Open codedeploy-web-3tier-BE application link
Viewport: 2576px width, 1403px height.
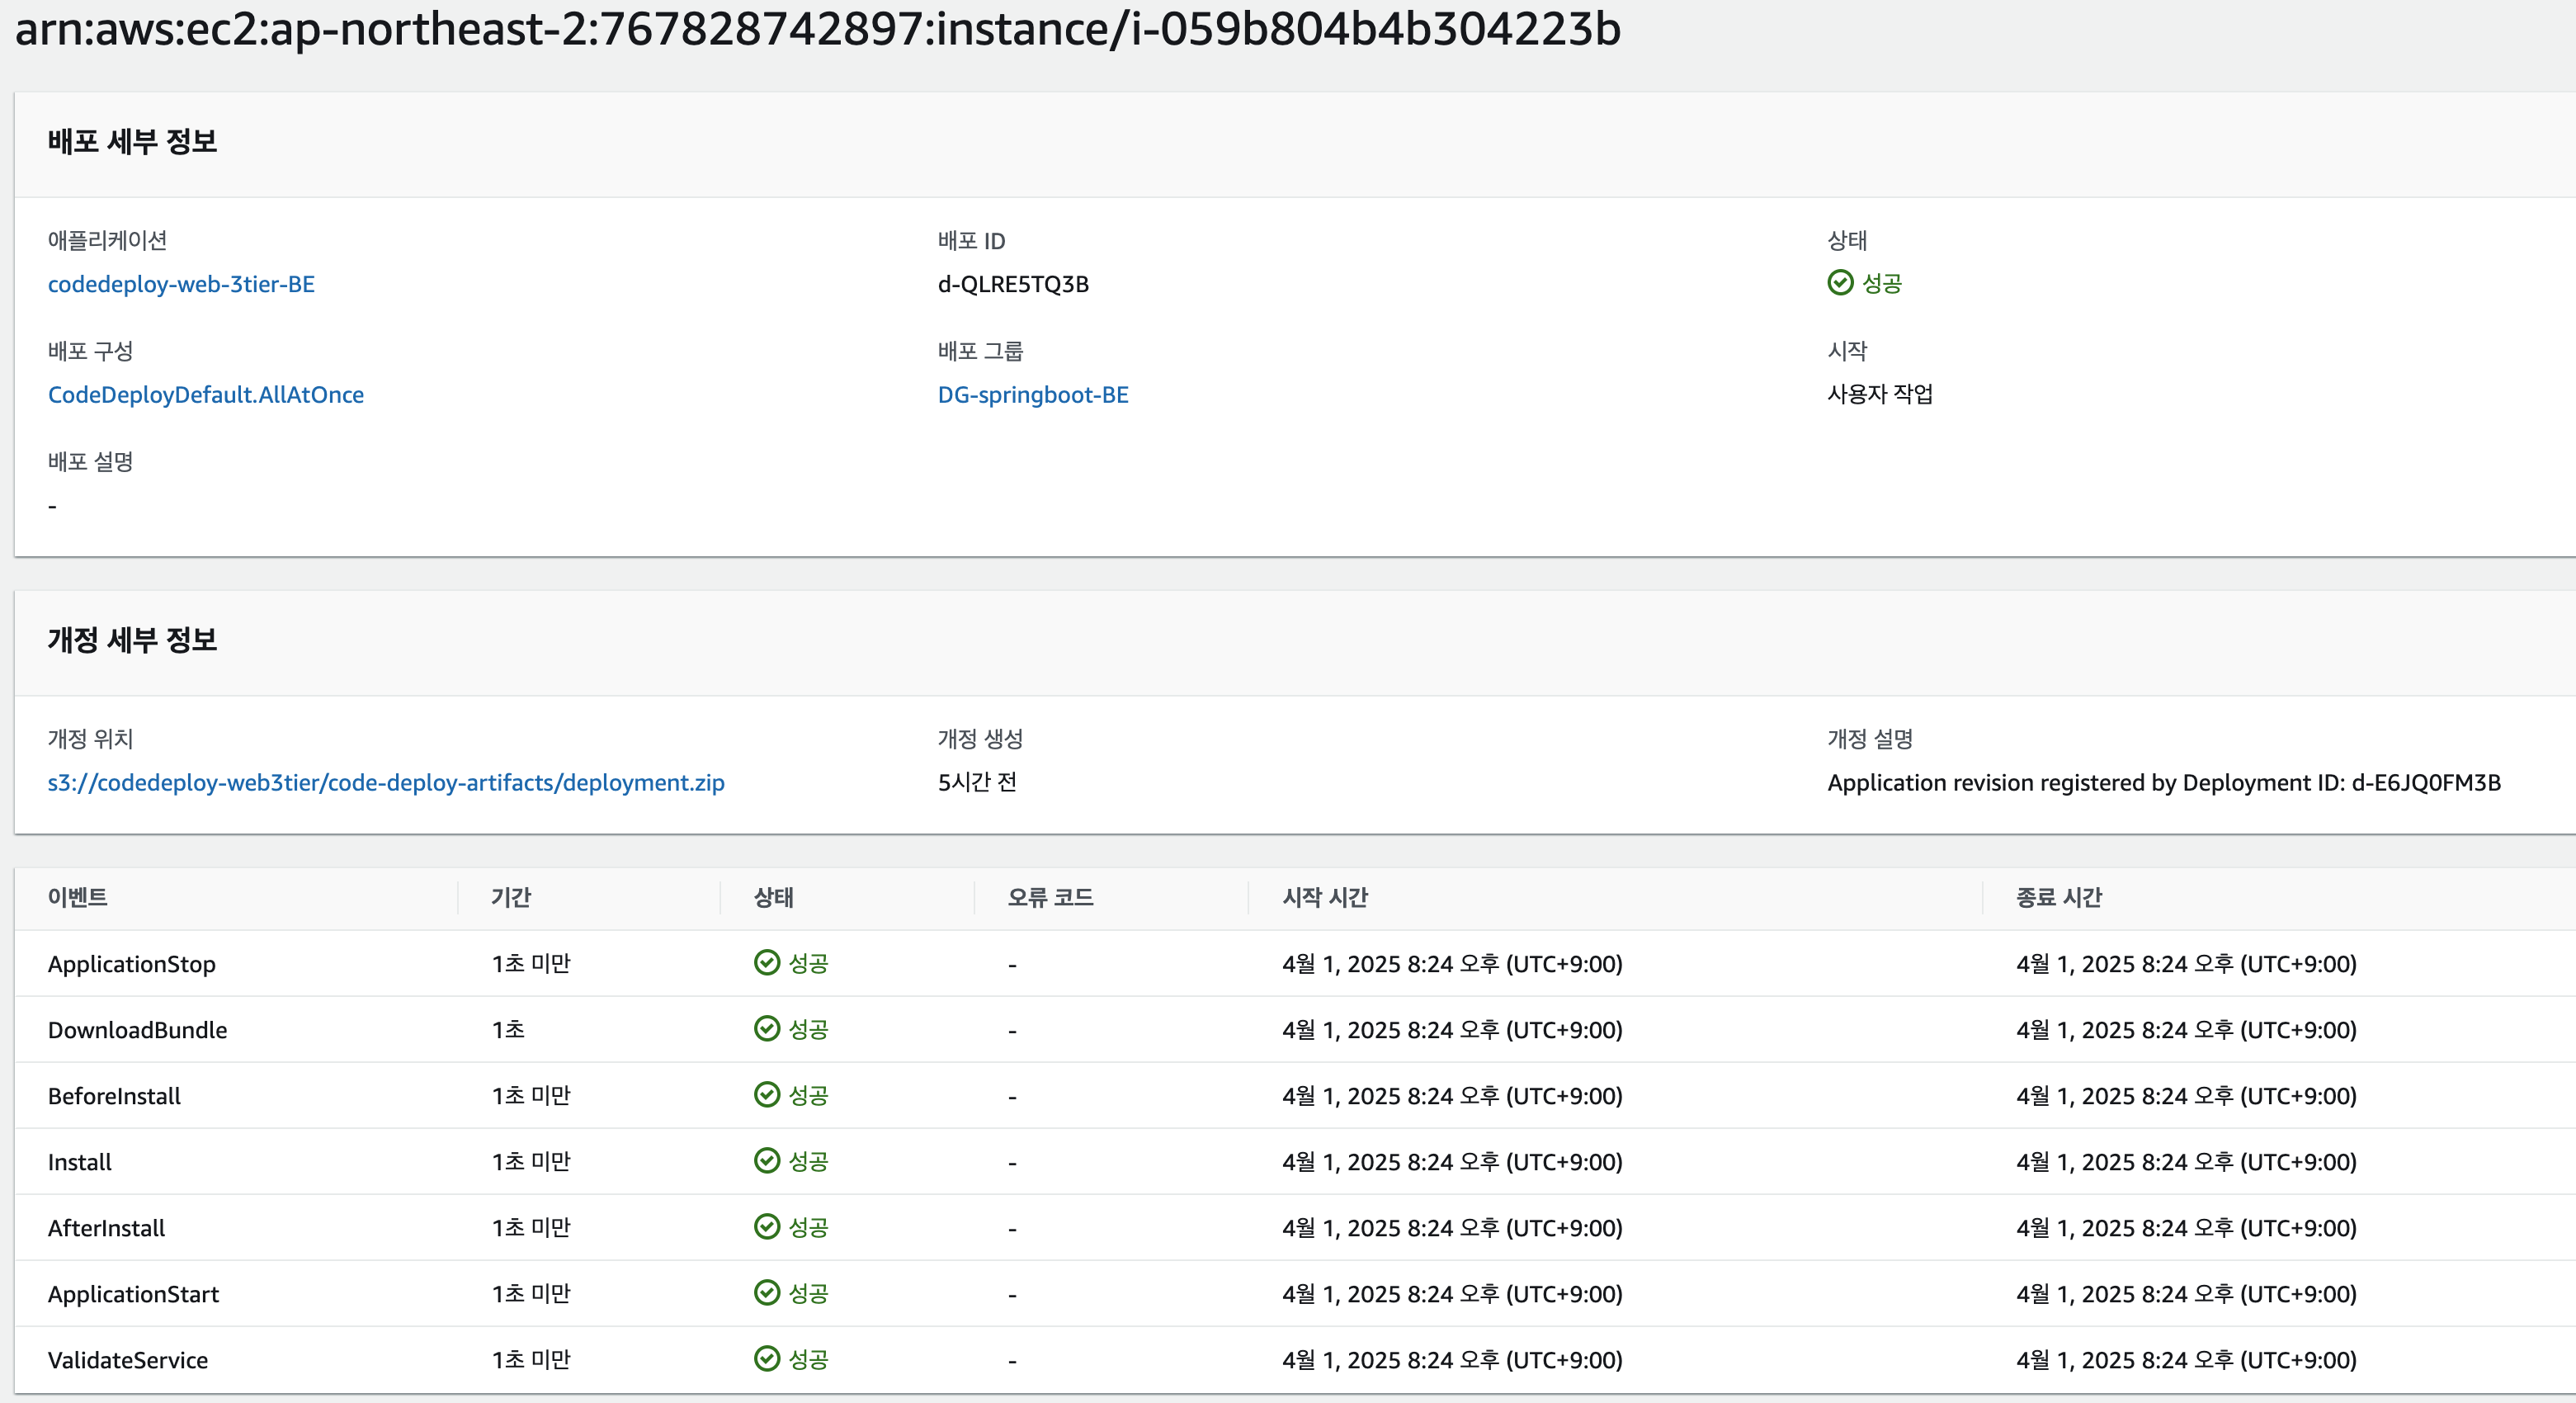coord(181,284)
